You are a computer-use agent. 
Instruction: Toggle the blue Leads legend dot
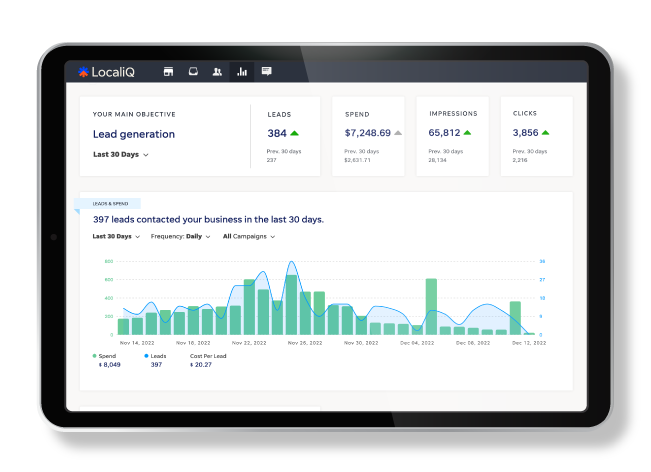(146, 356)
